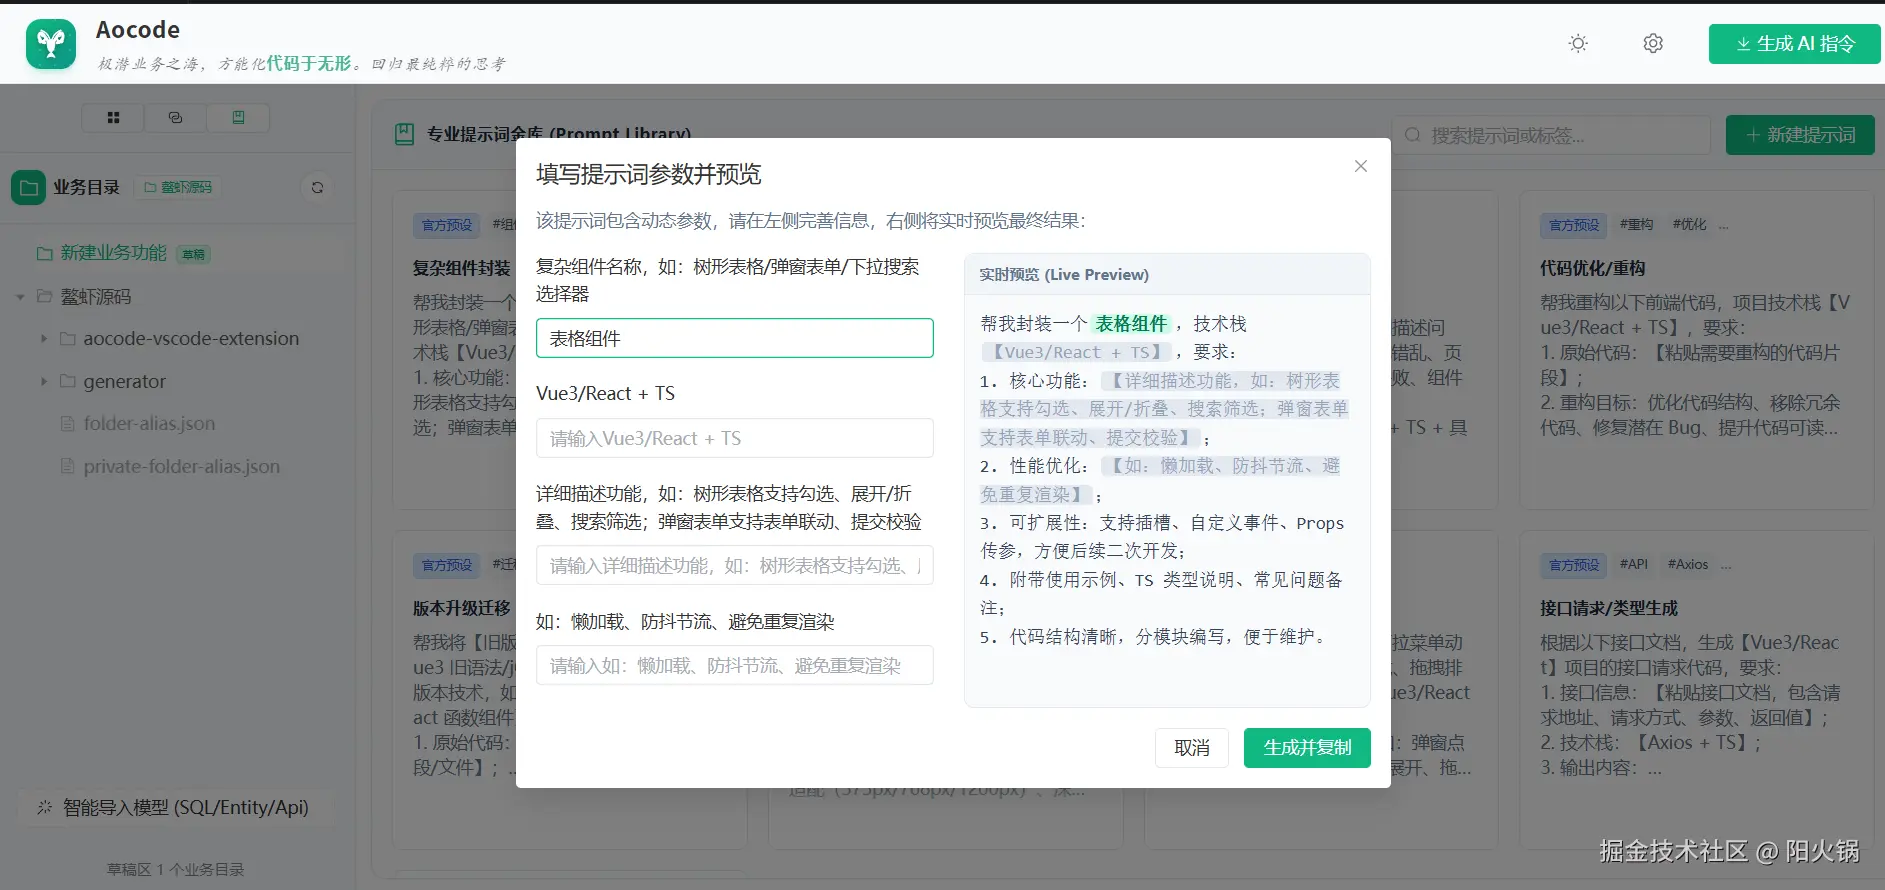Screen dimensions: 1885x890
Task: Click the Vue3/React + TS input field
Action: coord(735,438)
